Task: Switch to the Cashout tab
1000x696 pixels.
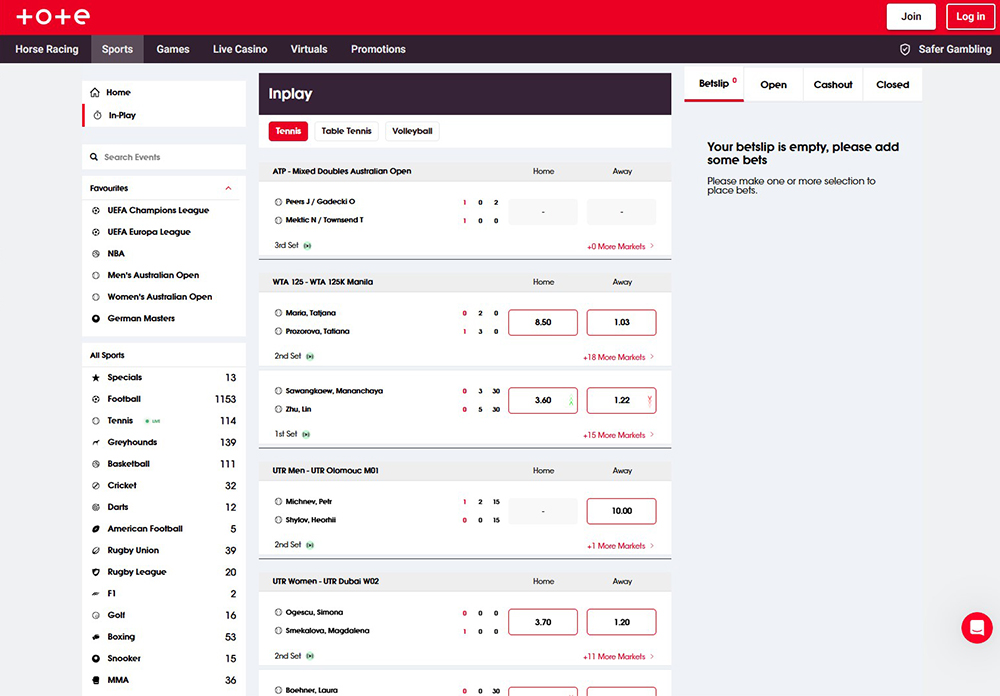Action: pos(833,85)
